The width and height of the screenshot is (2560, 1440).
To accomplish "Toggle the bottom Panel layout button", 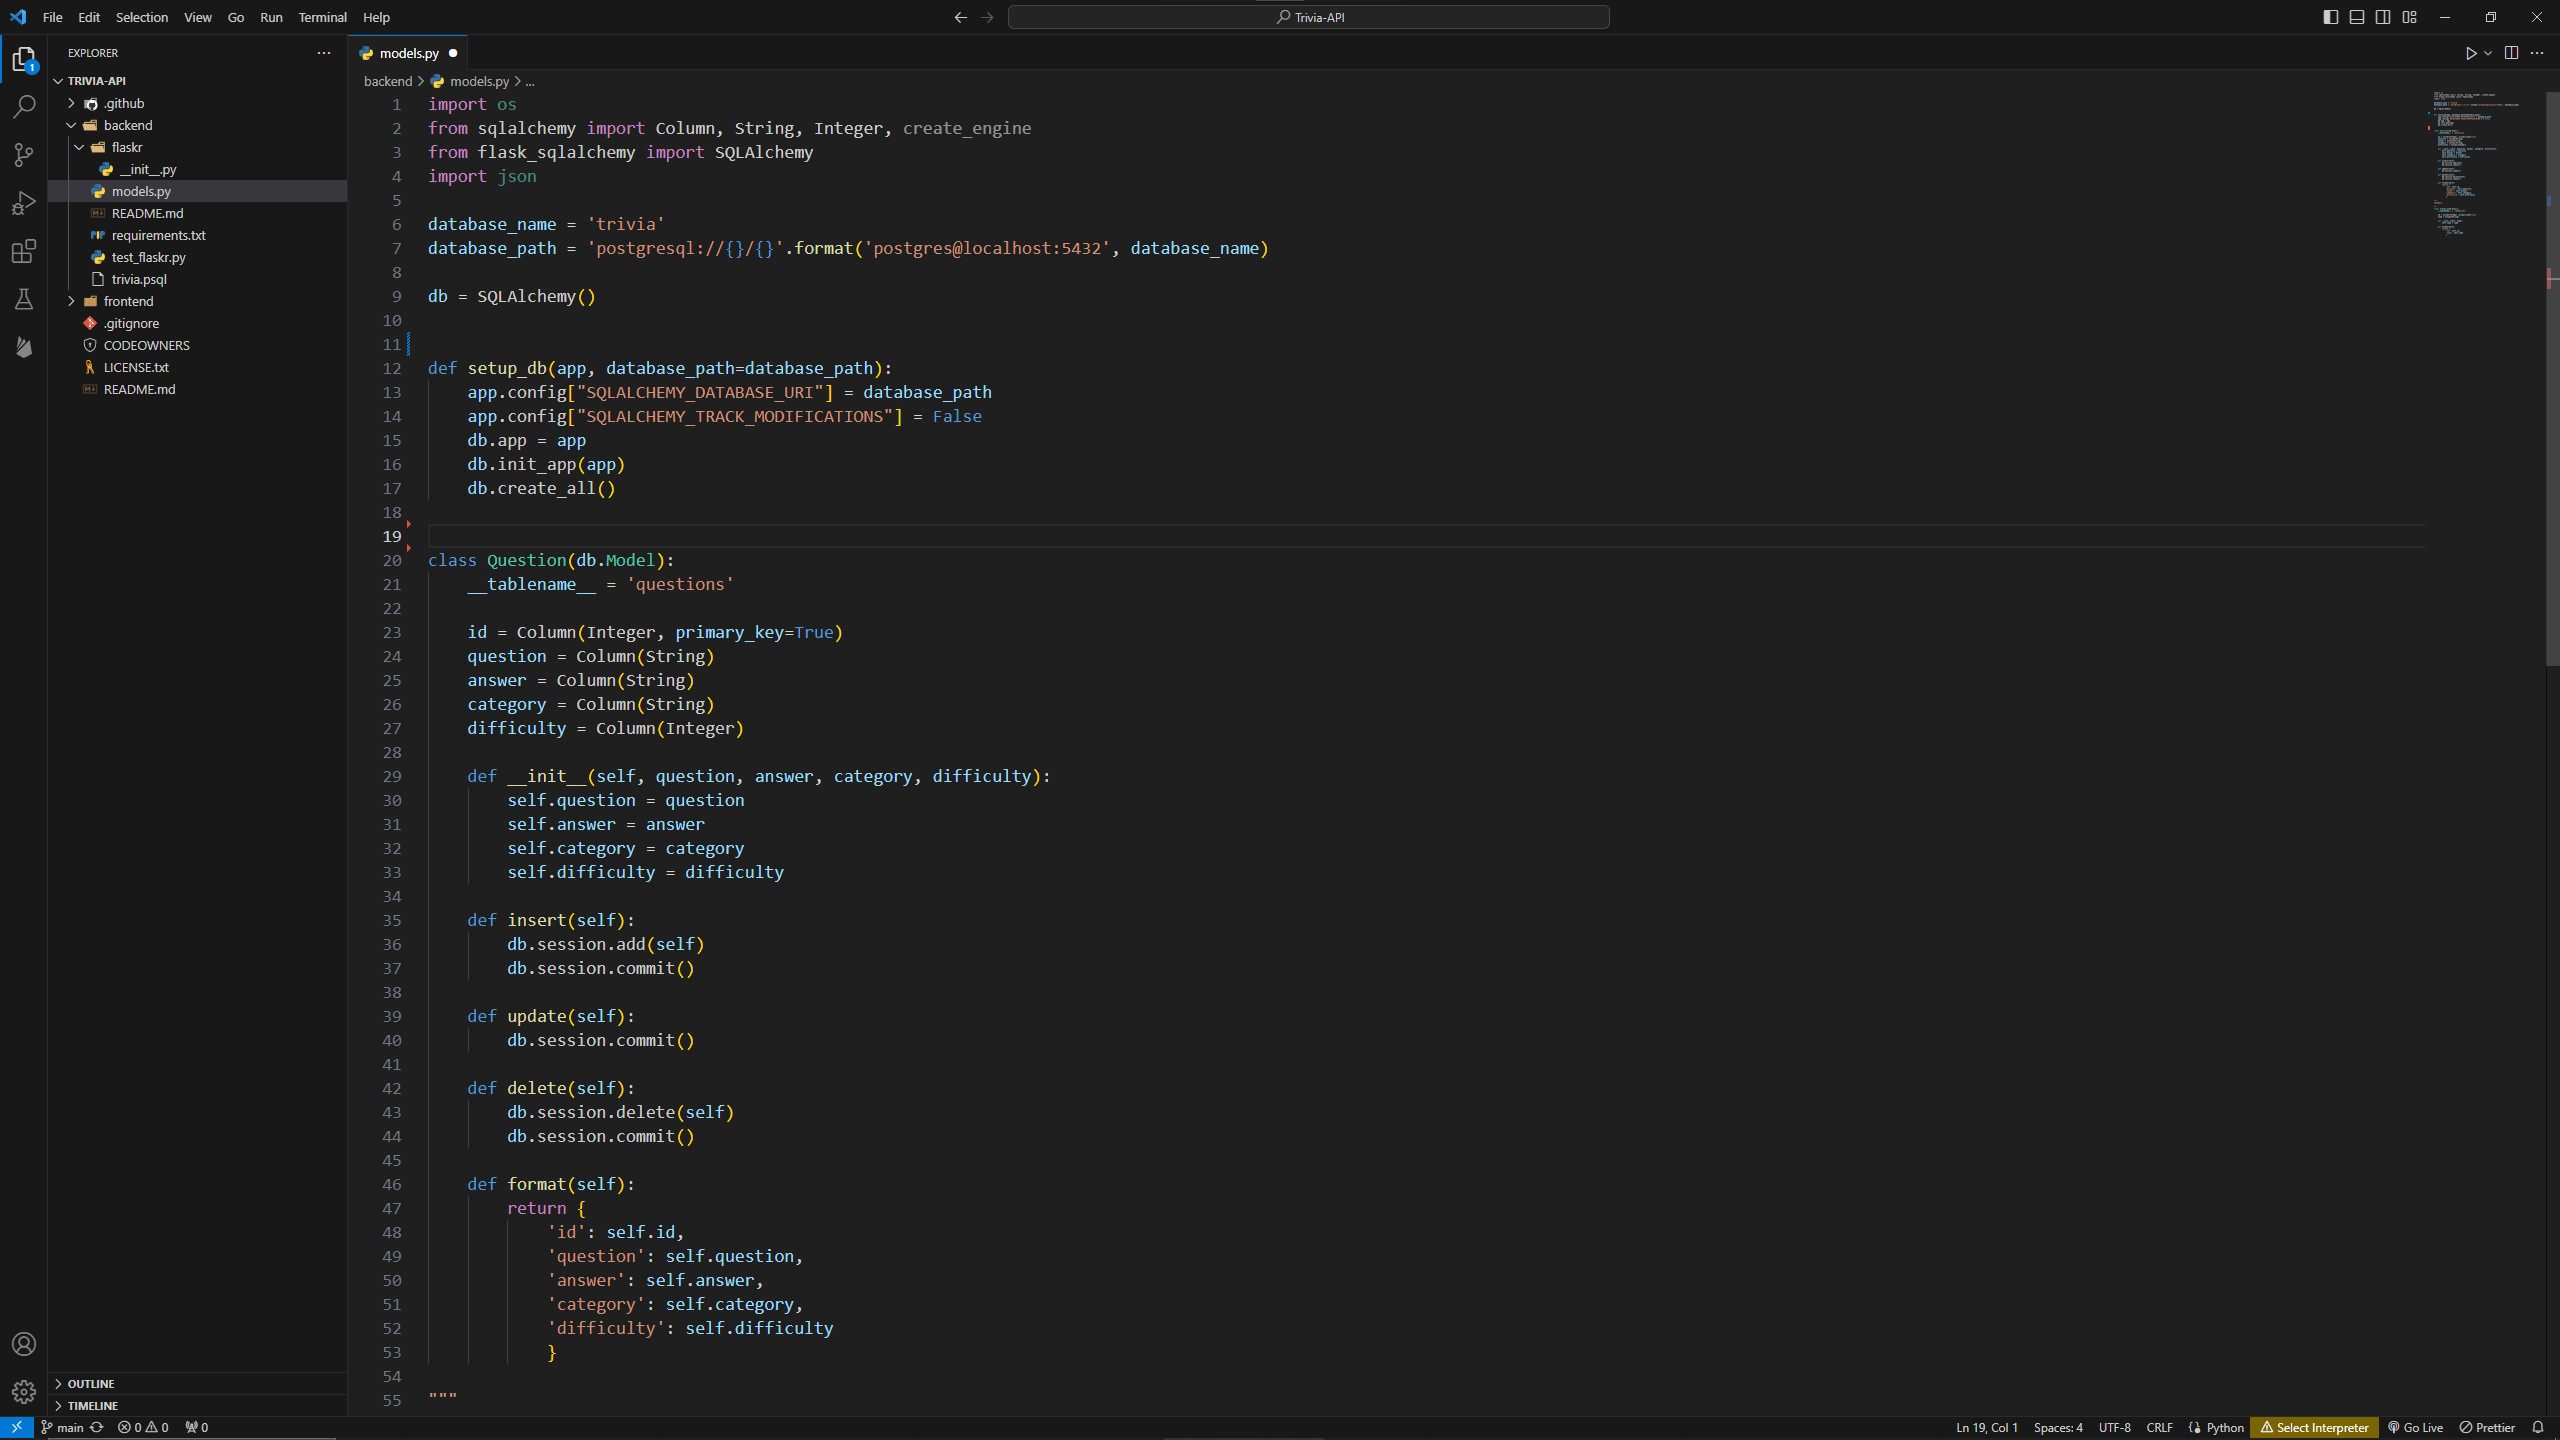I will [x=2357, y=17].
